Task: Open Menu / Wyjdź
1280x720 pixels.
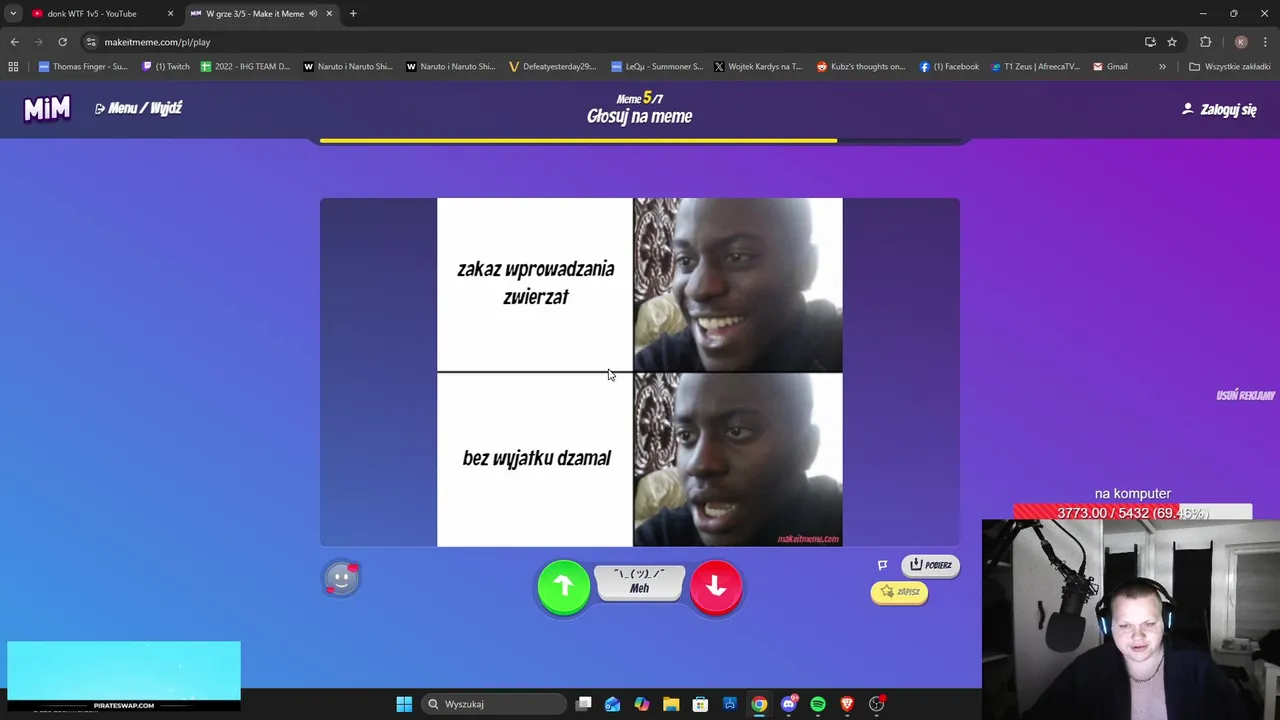Action: coord(138,108)
